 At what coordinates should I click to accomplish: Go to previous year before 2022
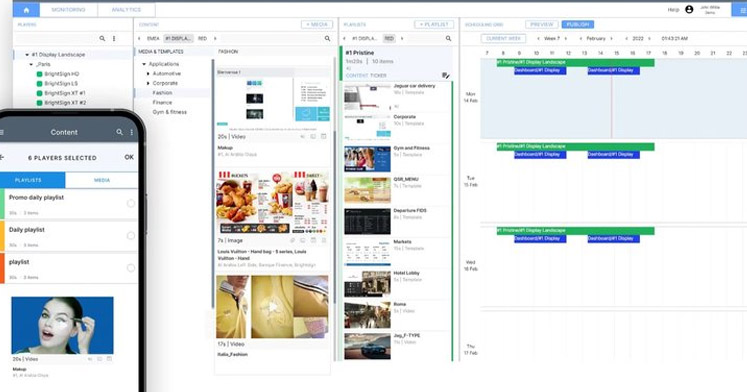tap(626, 39)
